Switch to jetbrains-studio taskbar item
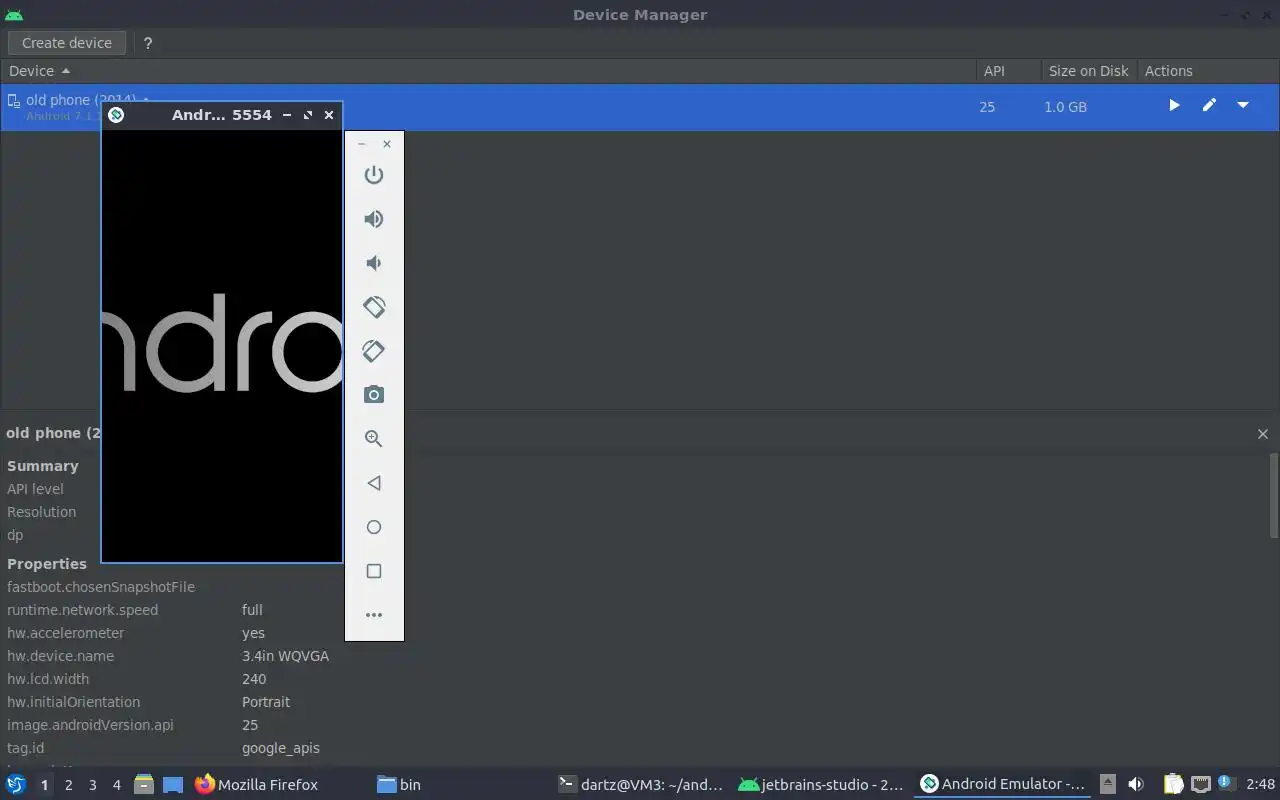Viewport: 1280px width, 800px height. [821, 785]
